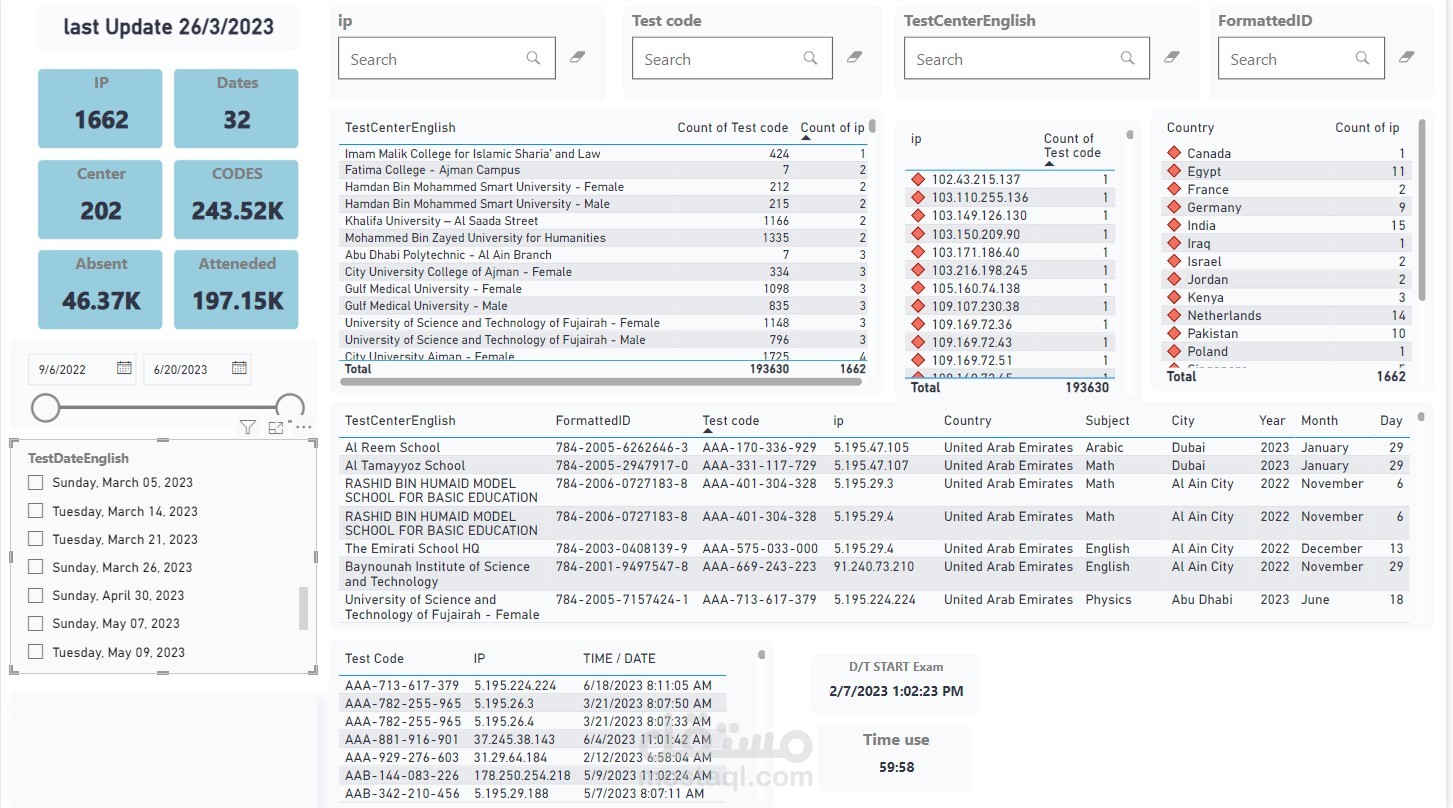Click the CODES 243.52K card
This screenshot has width=1453, height=808.
pyautogui.click(x=237, y=199)
